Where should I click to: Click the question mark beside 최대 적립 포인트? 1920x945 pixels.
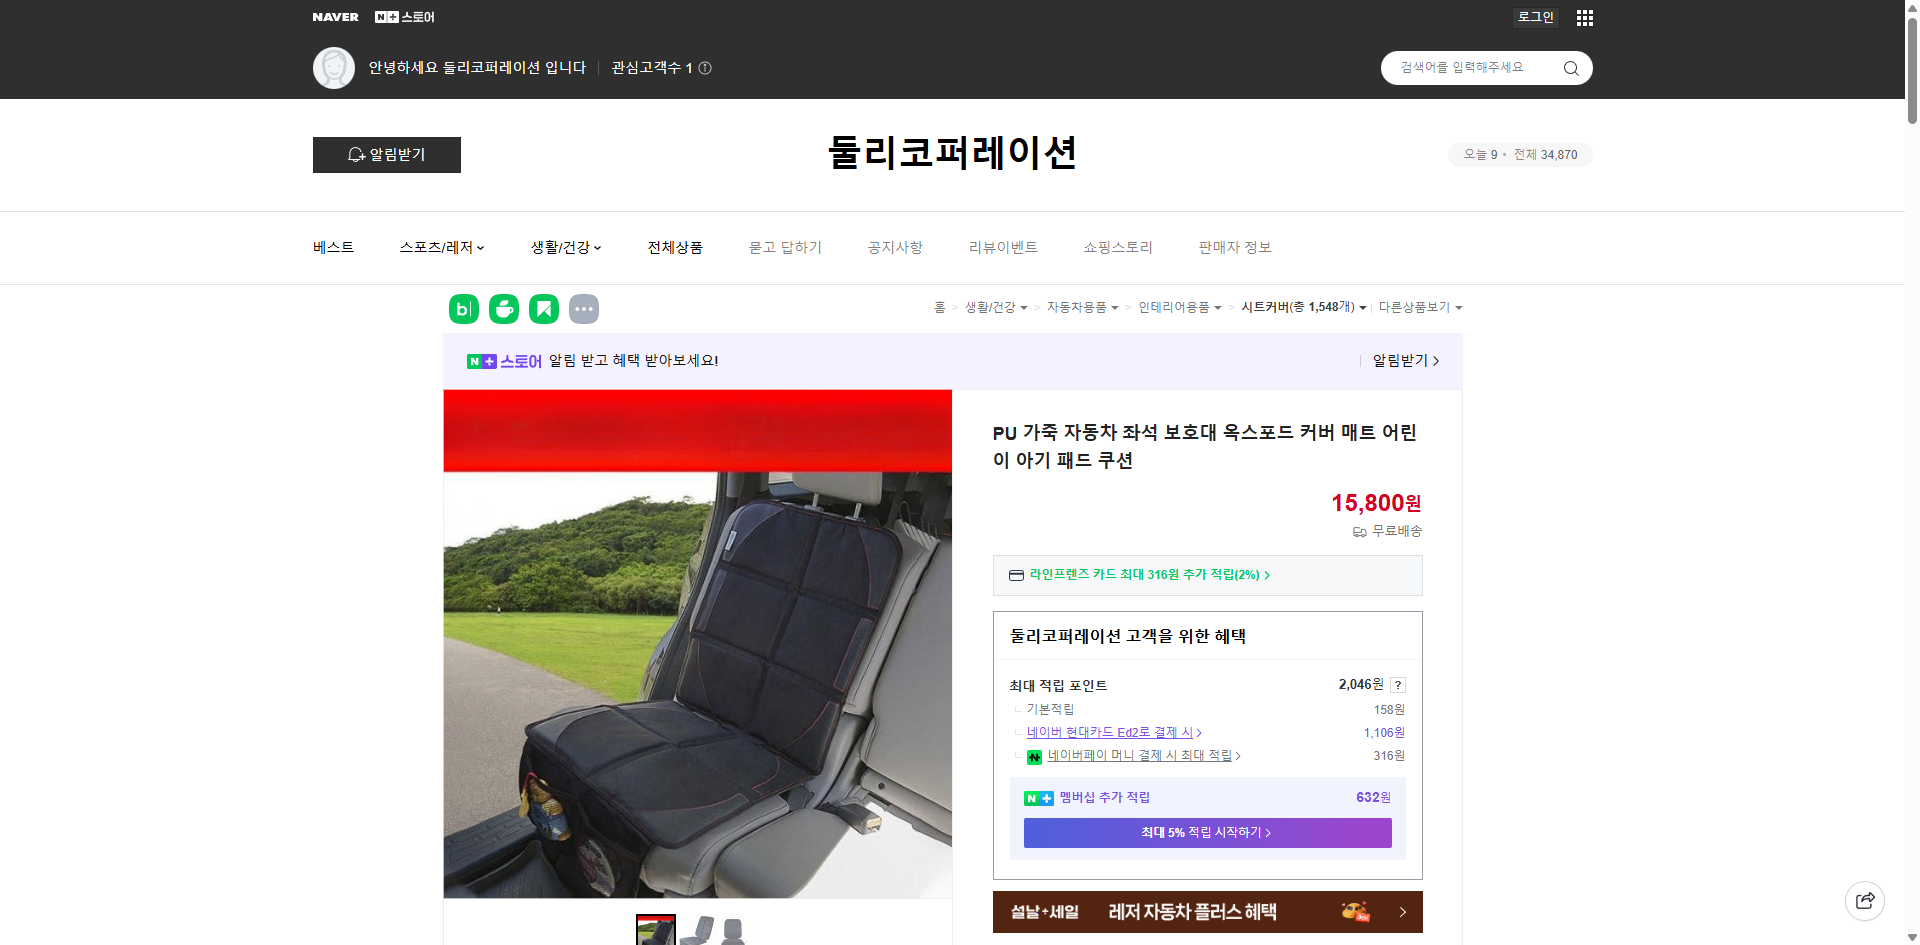(x=1398, y=684)
